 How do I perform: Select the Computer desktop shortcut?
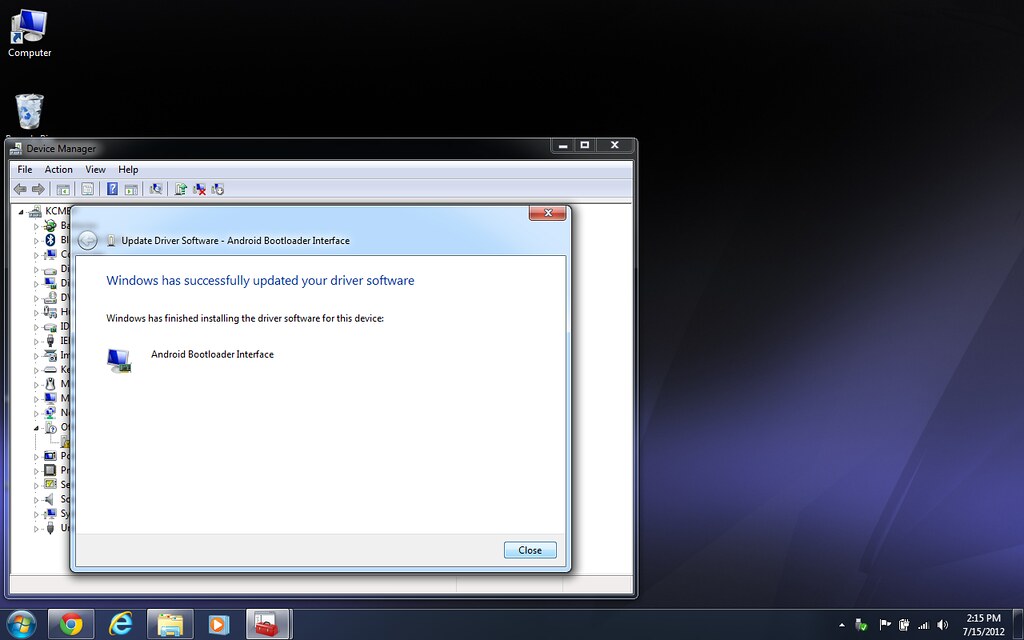(29, 34)
